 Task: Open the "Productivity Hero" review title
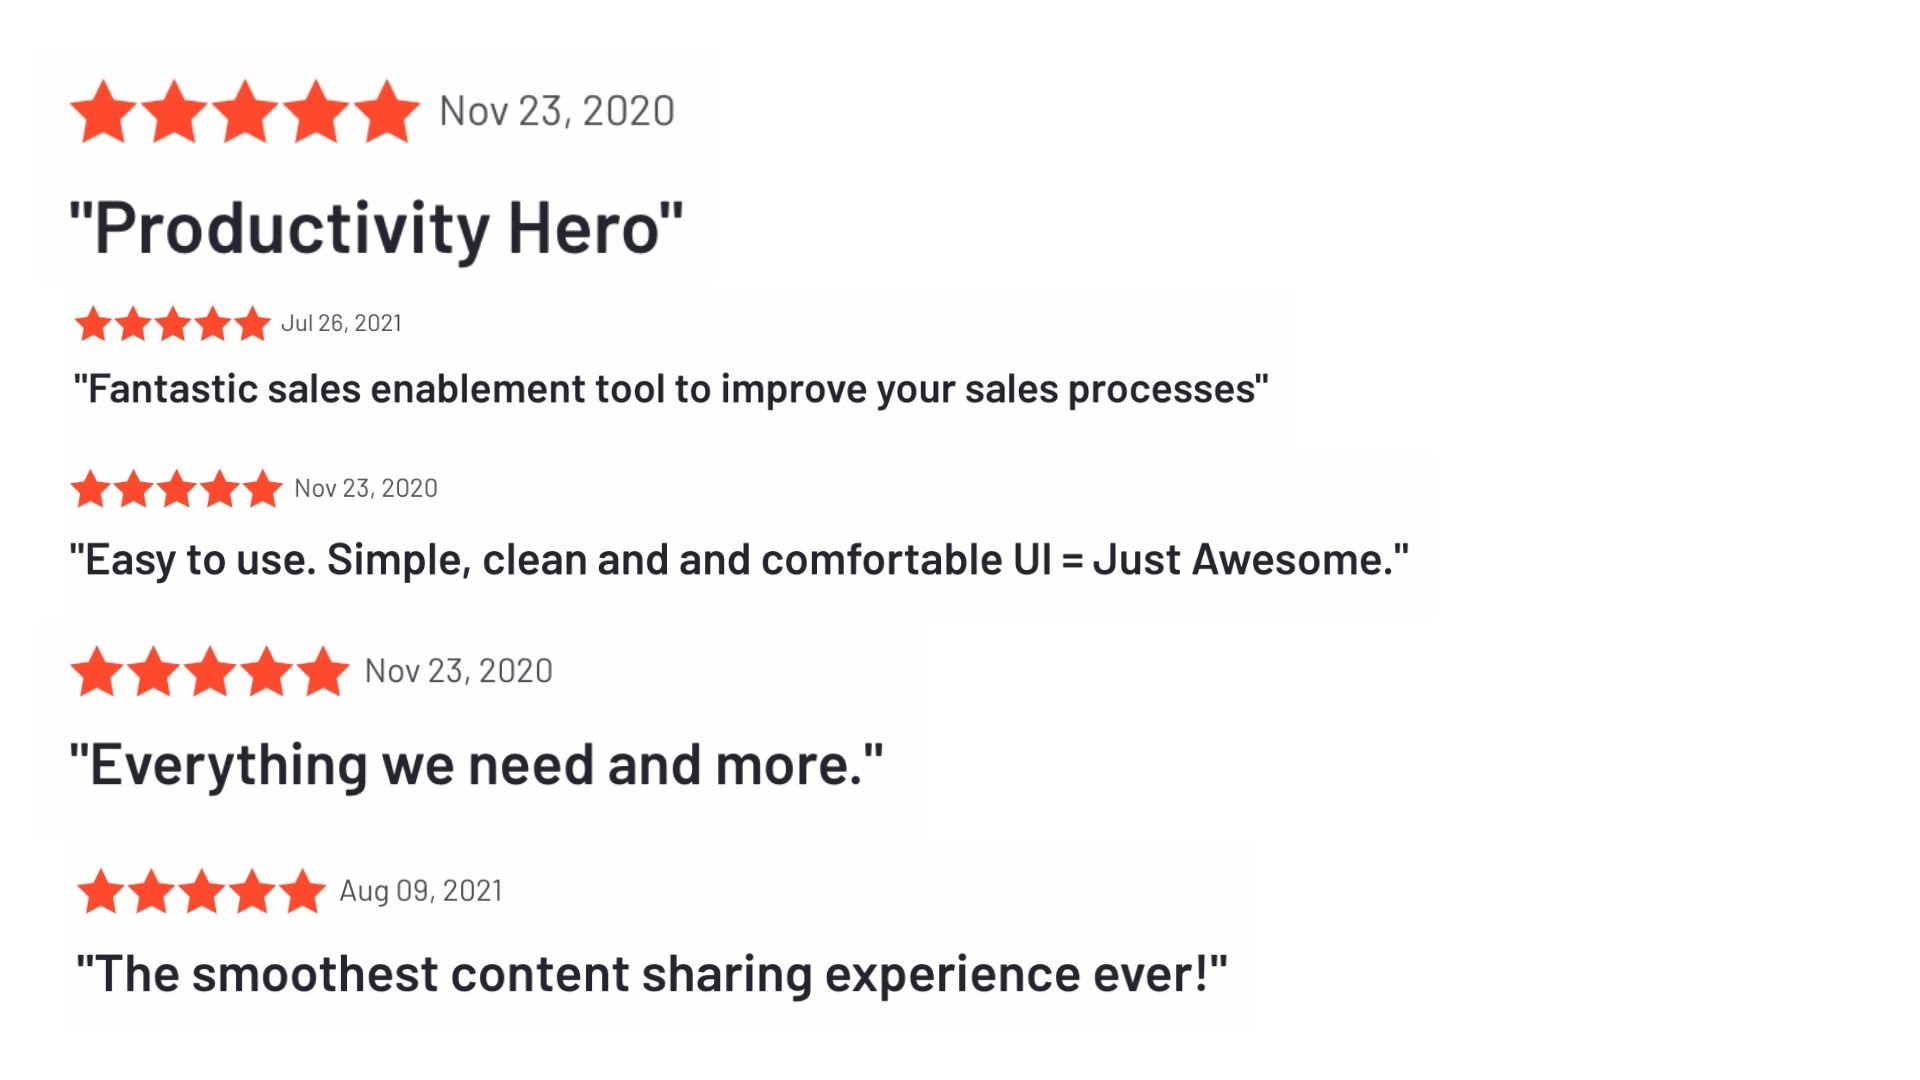click(377, 229)
